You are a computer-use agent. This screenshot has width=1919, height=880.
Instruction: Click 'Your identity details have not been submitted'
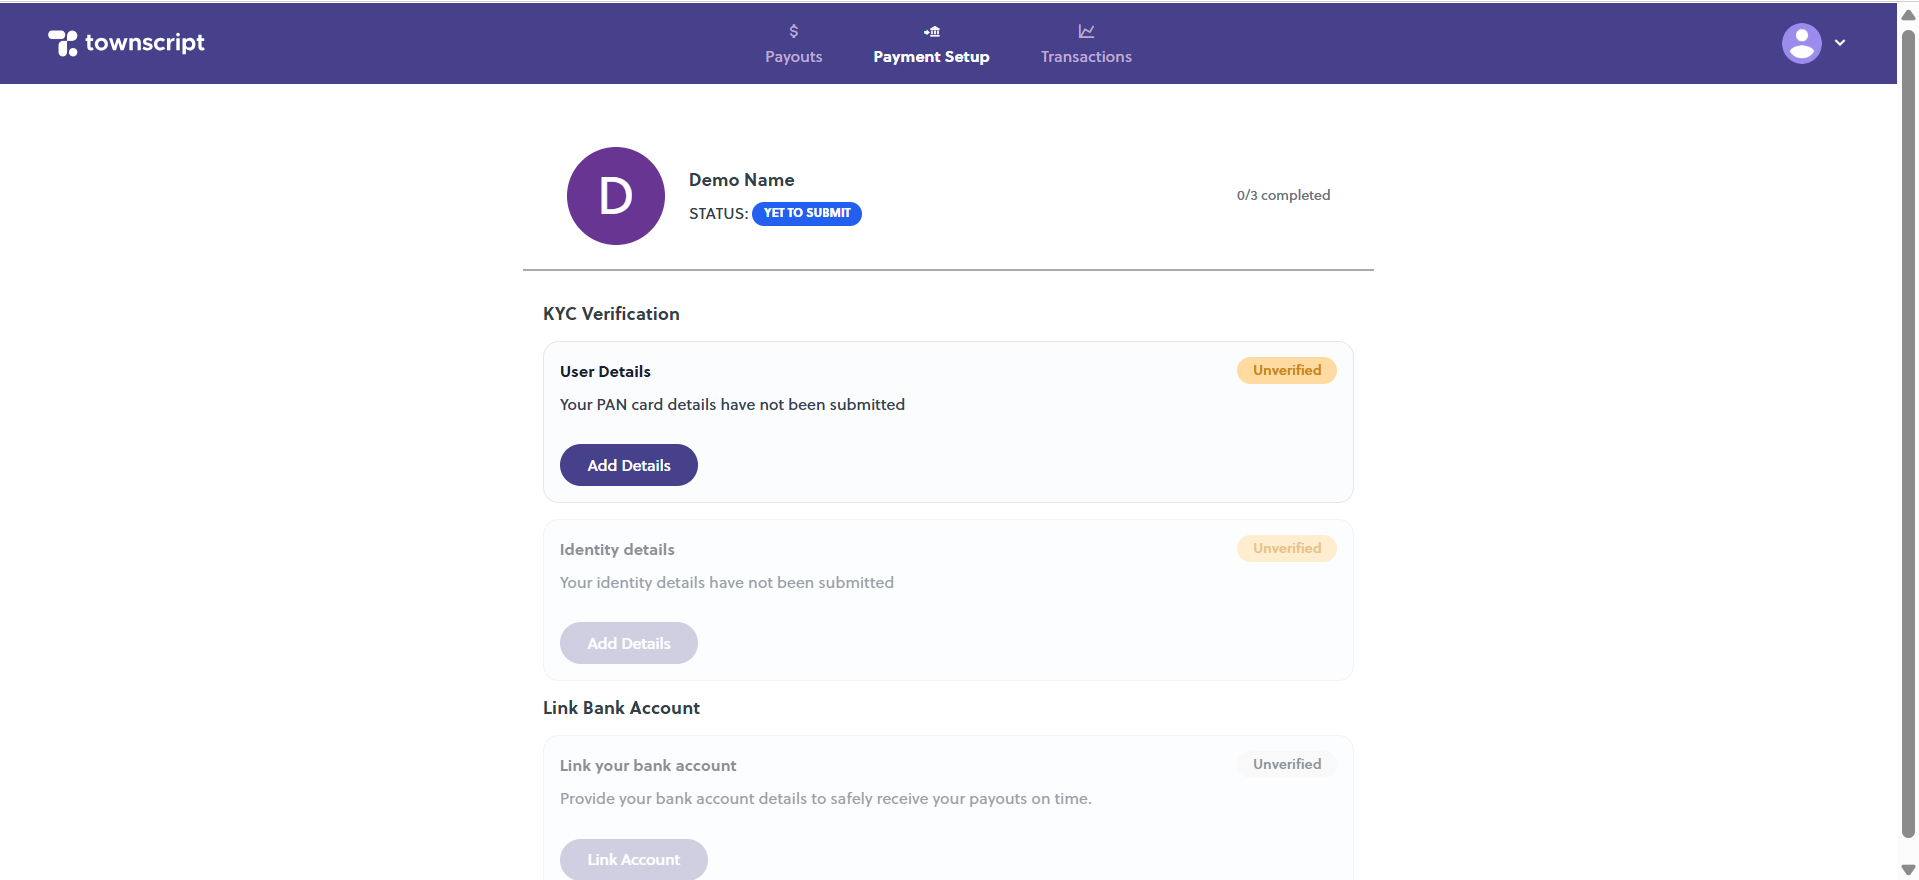click(727, 582)
